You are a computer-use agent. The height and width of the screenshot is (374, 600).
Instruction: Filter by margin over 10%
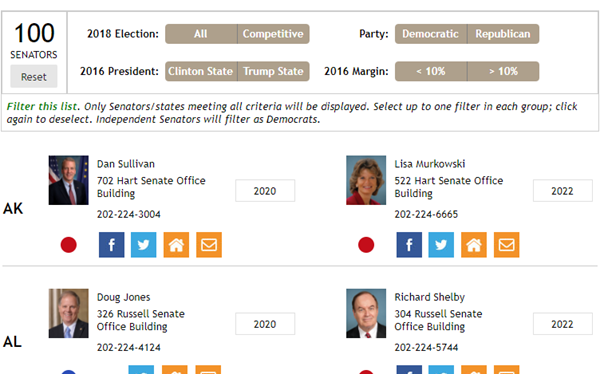pyautogui.click(x=503, y=71)
